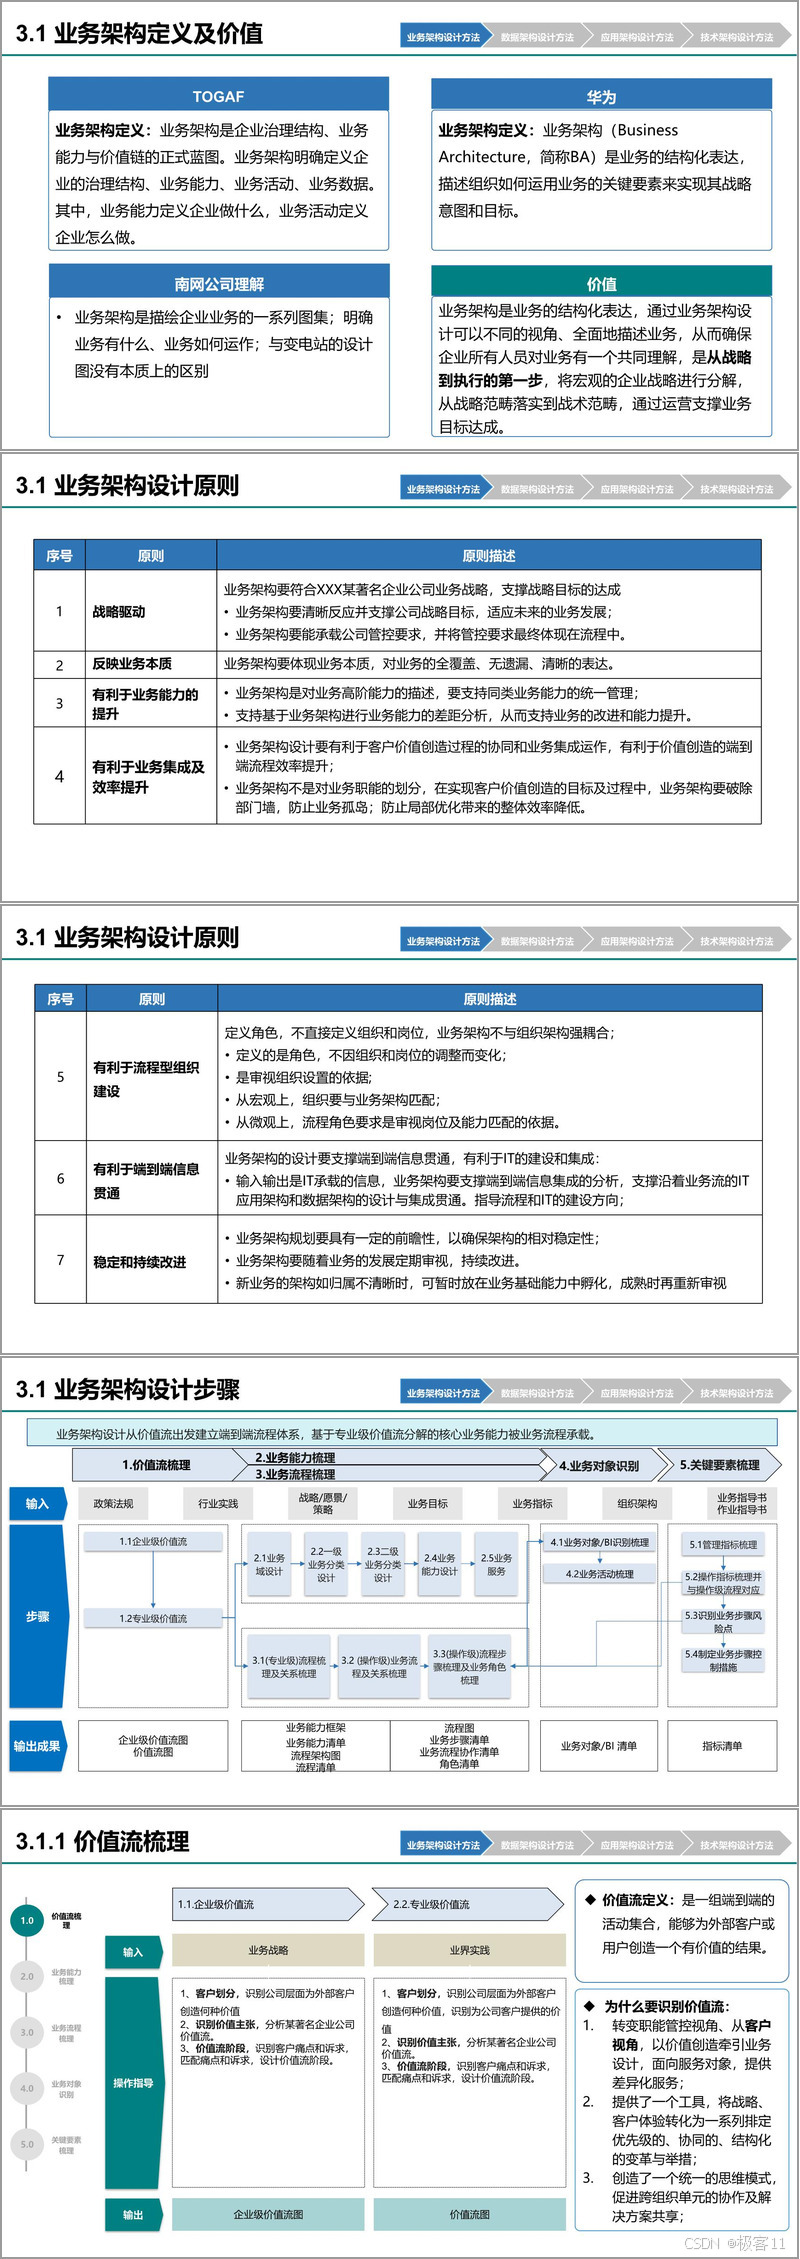Click the 行业实践 input box
Screen dimensions: 800x2259
pos(218,1503)
